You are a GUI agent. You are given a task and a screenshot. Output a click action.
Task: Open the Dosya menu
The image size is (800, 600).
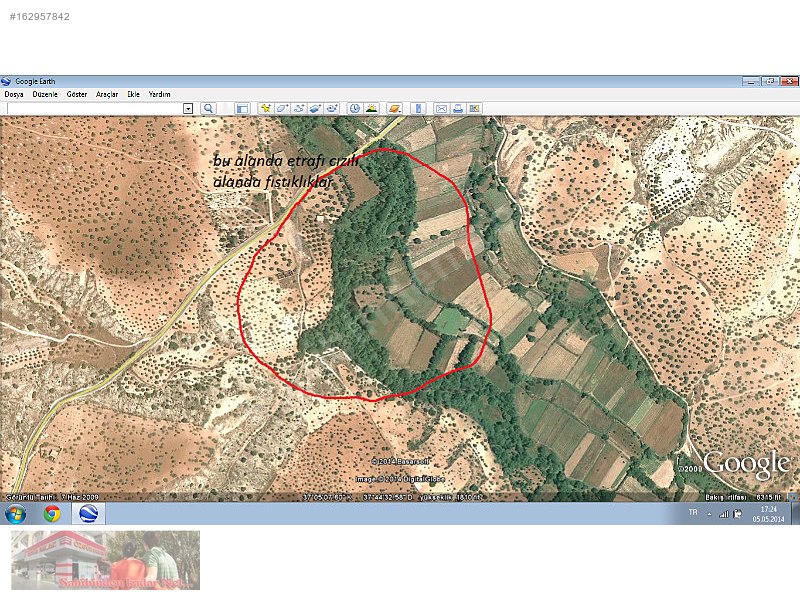point(14,94)
